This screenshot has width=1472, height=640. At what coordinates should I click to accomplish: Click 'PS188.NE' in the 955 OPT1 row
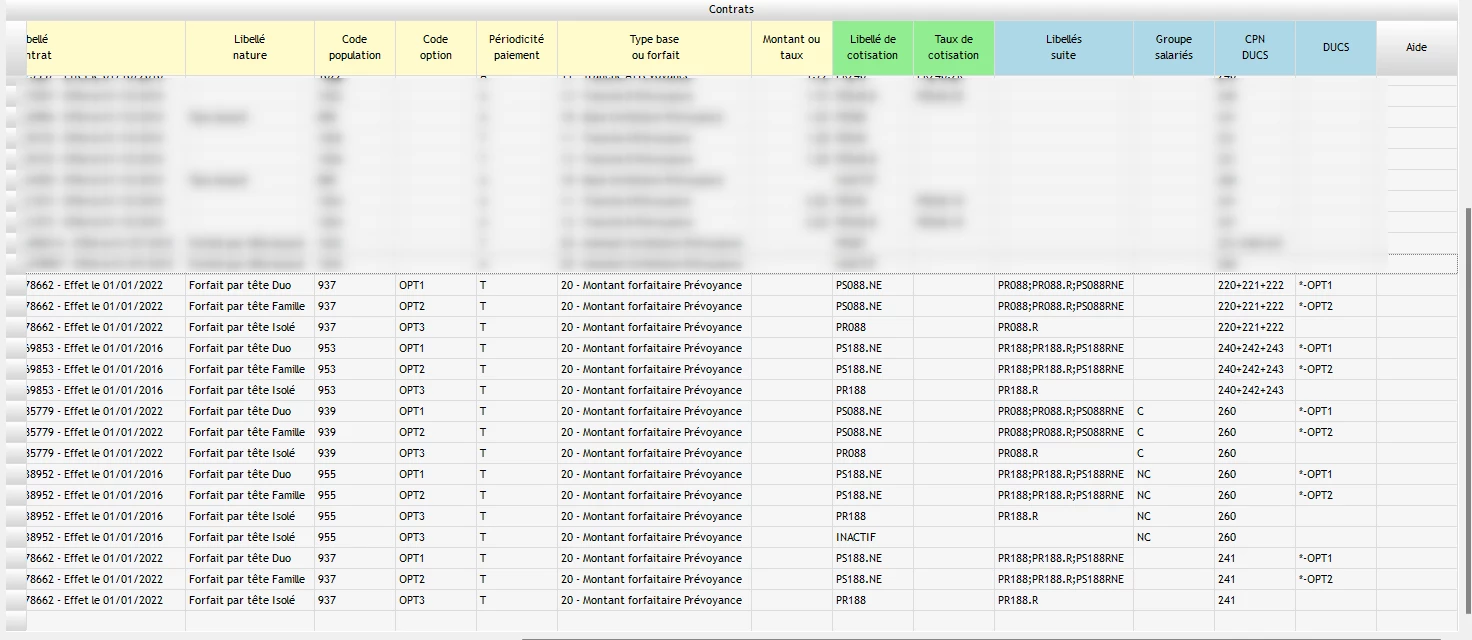pyautogui.click(x=859, y=474)
